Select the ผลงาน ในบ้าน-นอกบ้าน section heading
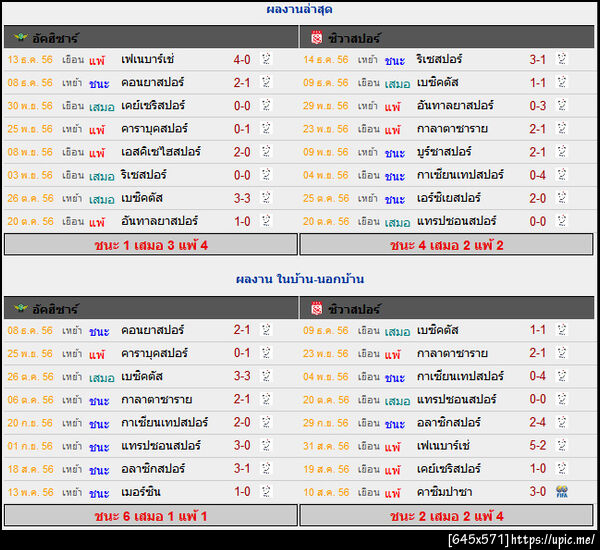This screenshot has width=600, height=550. click(300, 279)
